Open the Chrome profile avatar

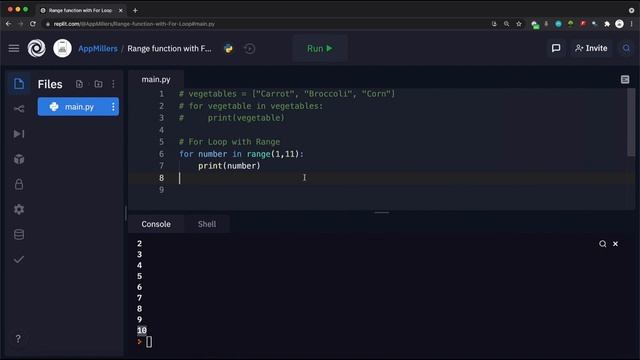point(619,24)
